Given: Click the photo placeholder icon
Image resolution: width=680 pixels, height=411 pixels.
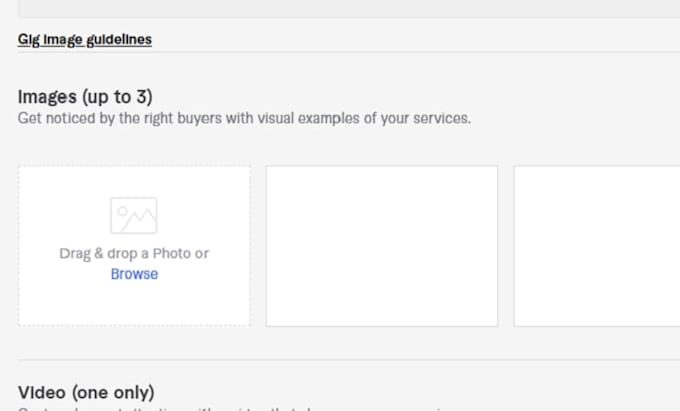Looking at the screenshot, I should point(134,215).
